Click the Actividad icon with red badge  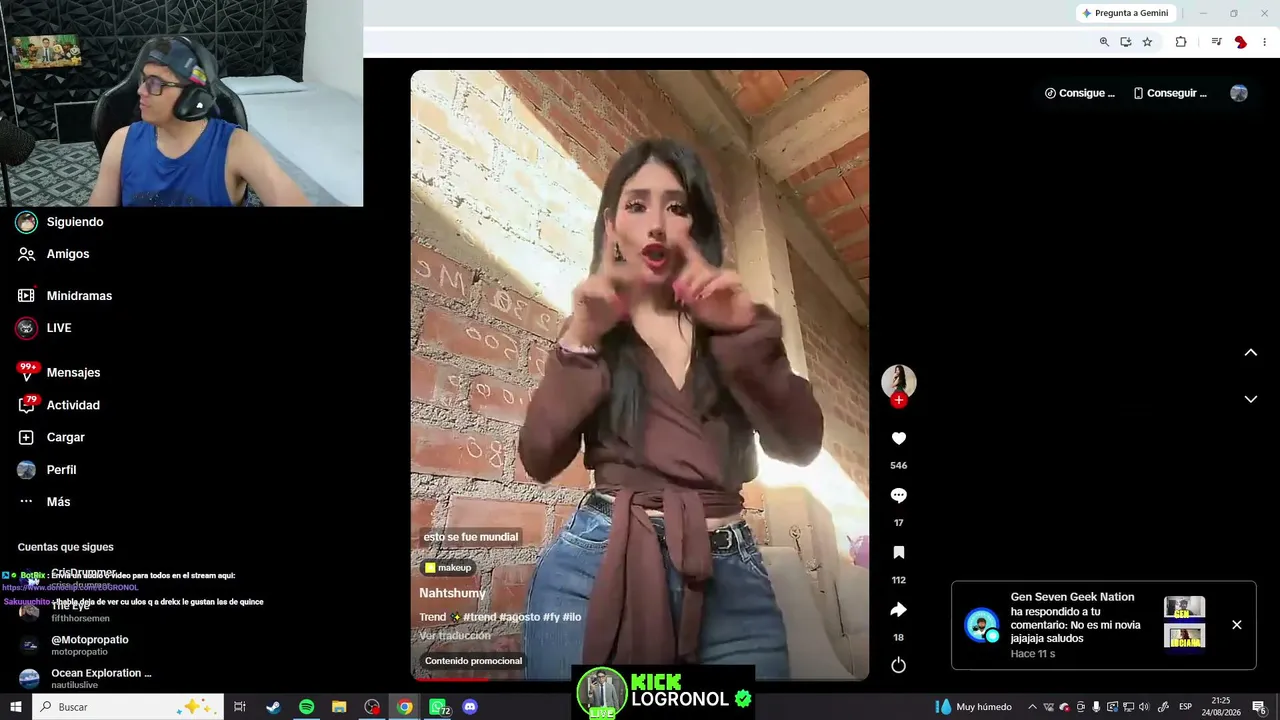27,405
